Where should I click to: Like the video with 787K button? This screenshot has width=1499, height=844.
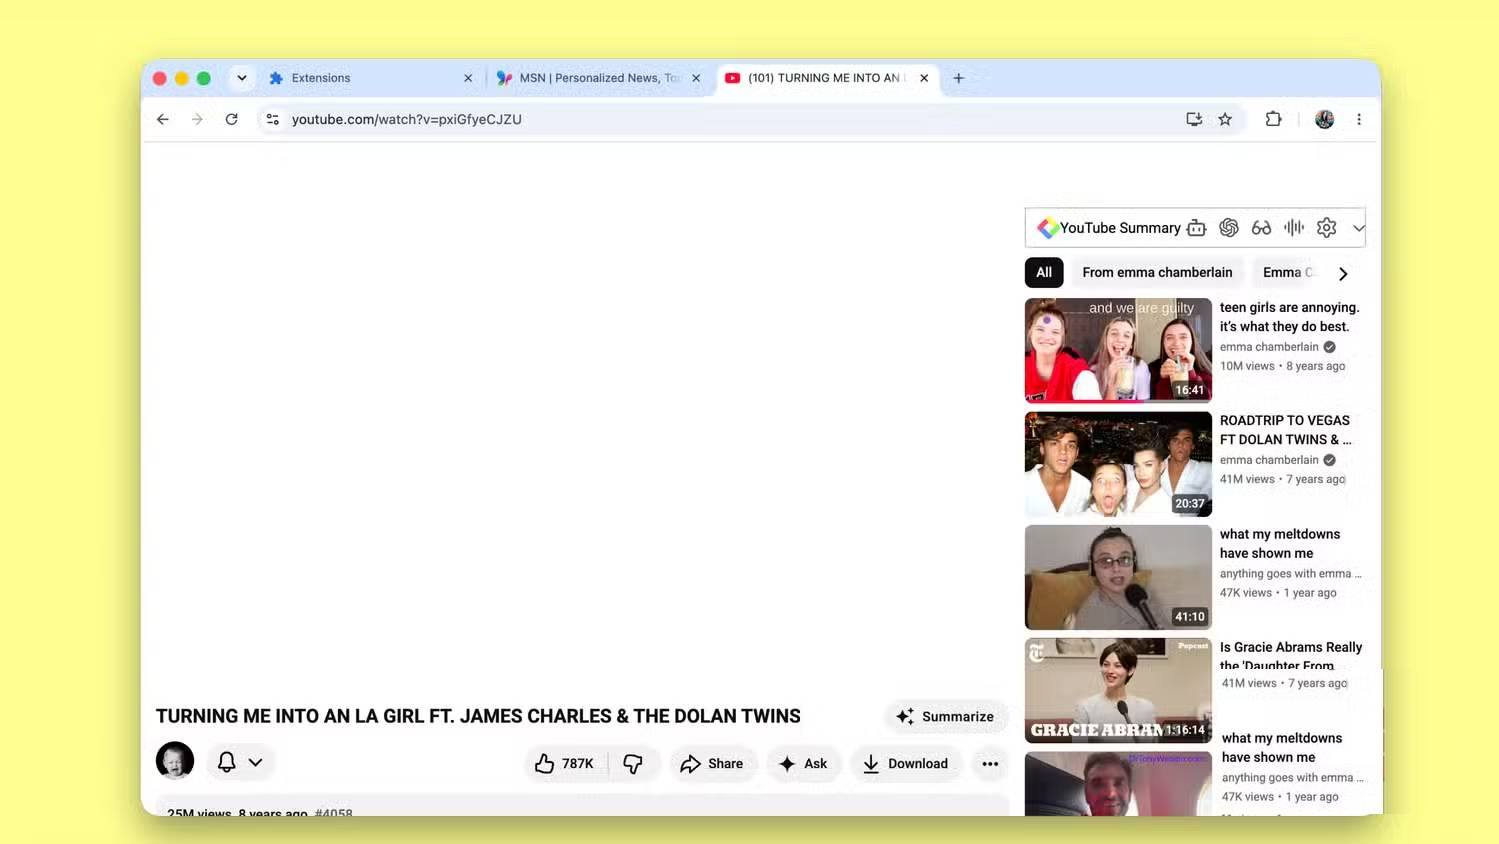click(565, 764)
